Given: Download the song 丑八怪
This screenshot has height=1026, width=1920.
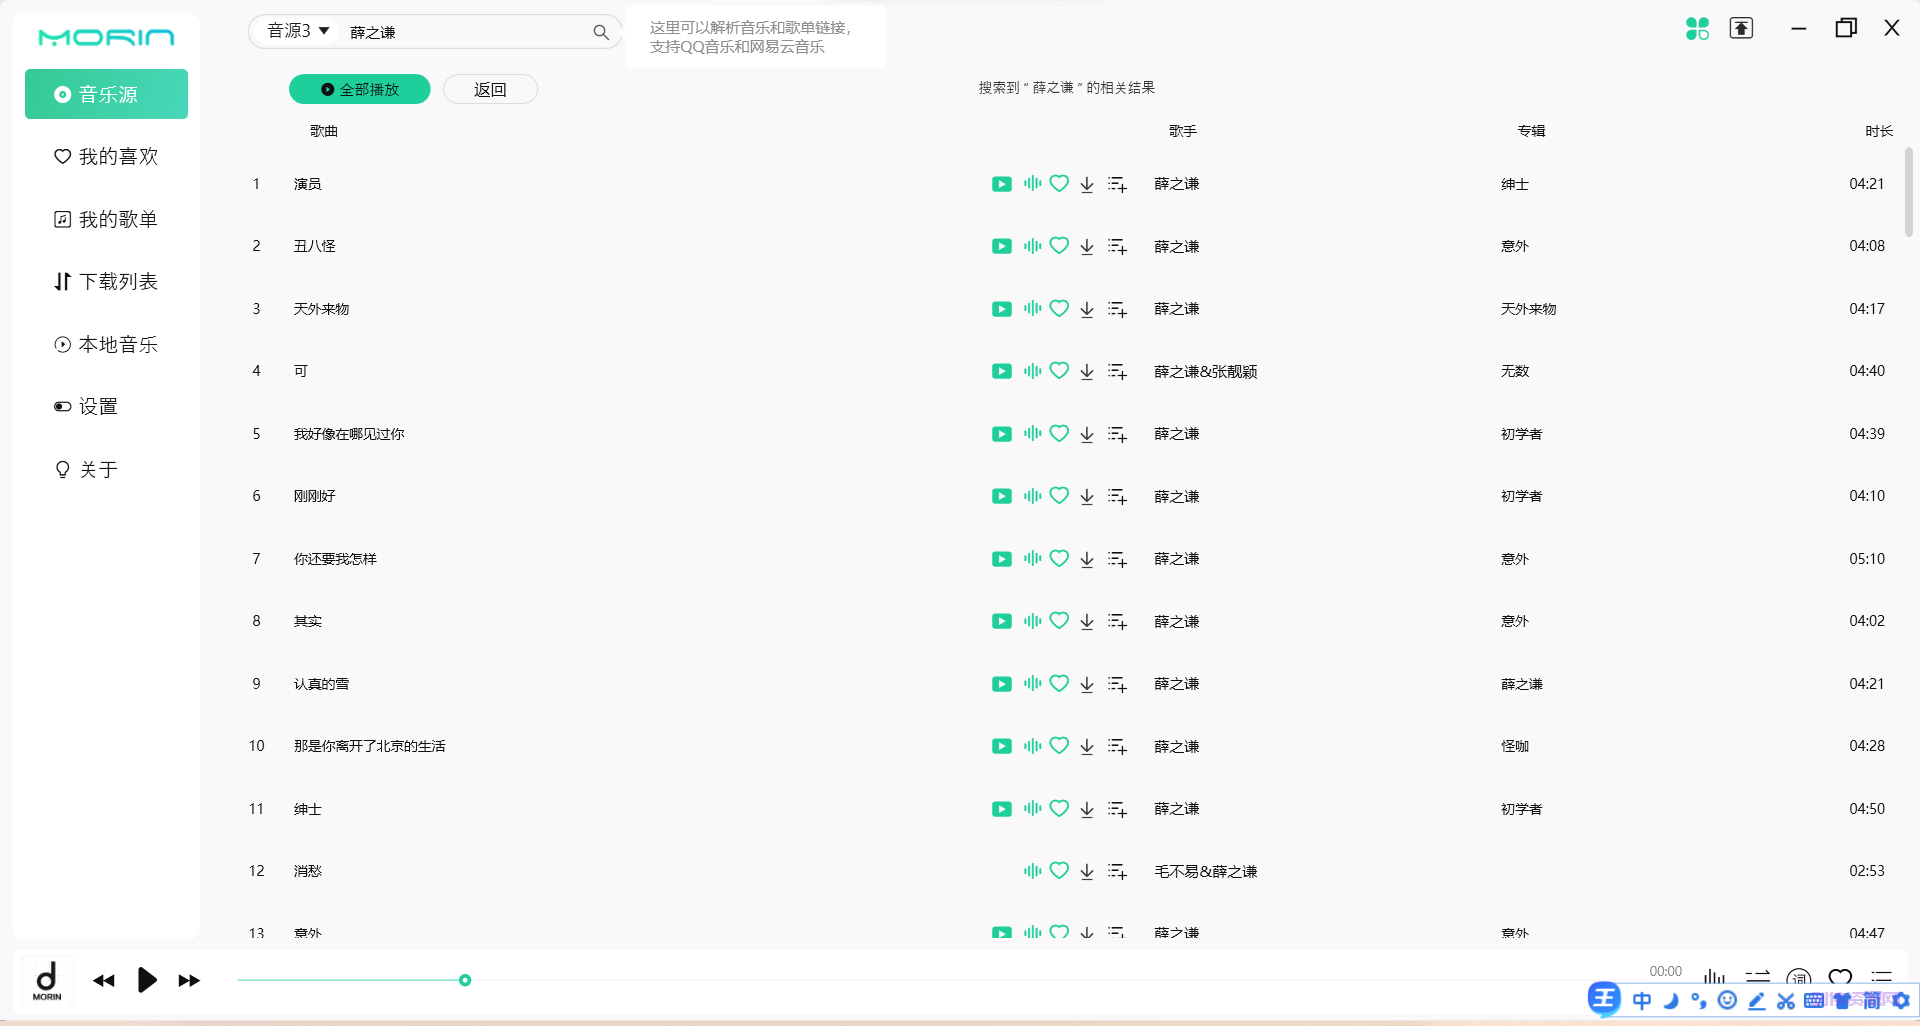Looking at the screenshot, I should (x=1087, y=245).
